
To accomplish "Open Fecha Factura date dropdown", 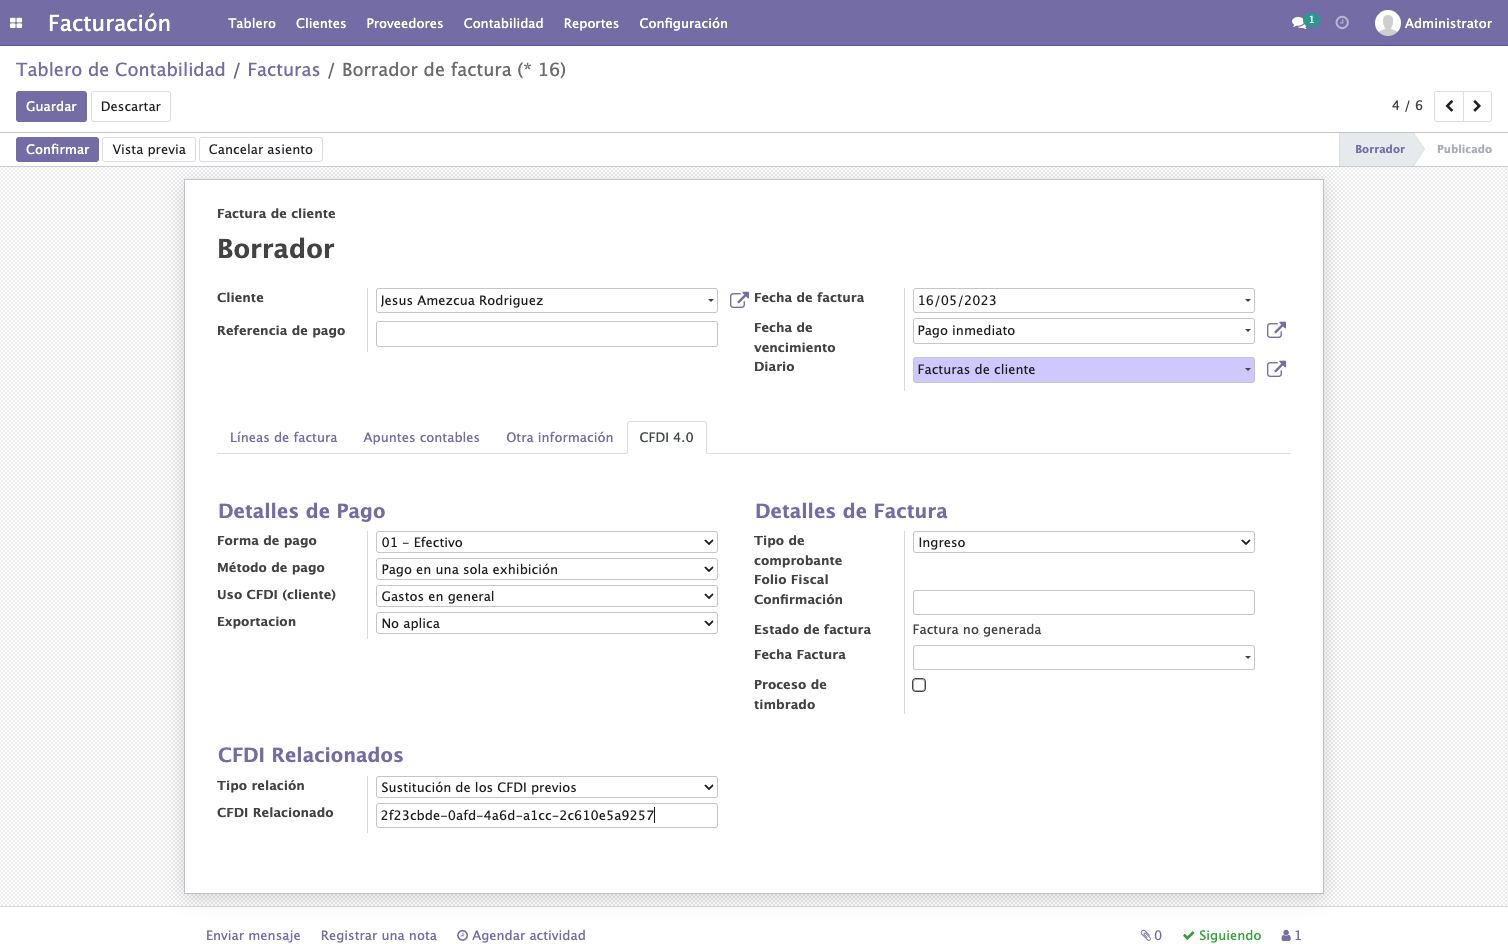I will click(1084, 657).
